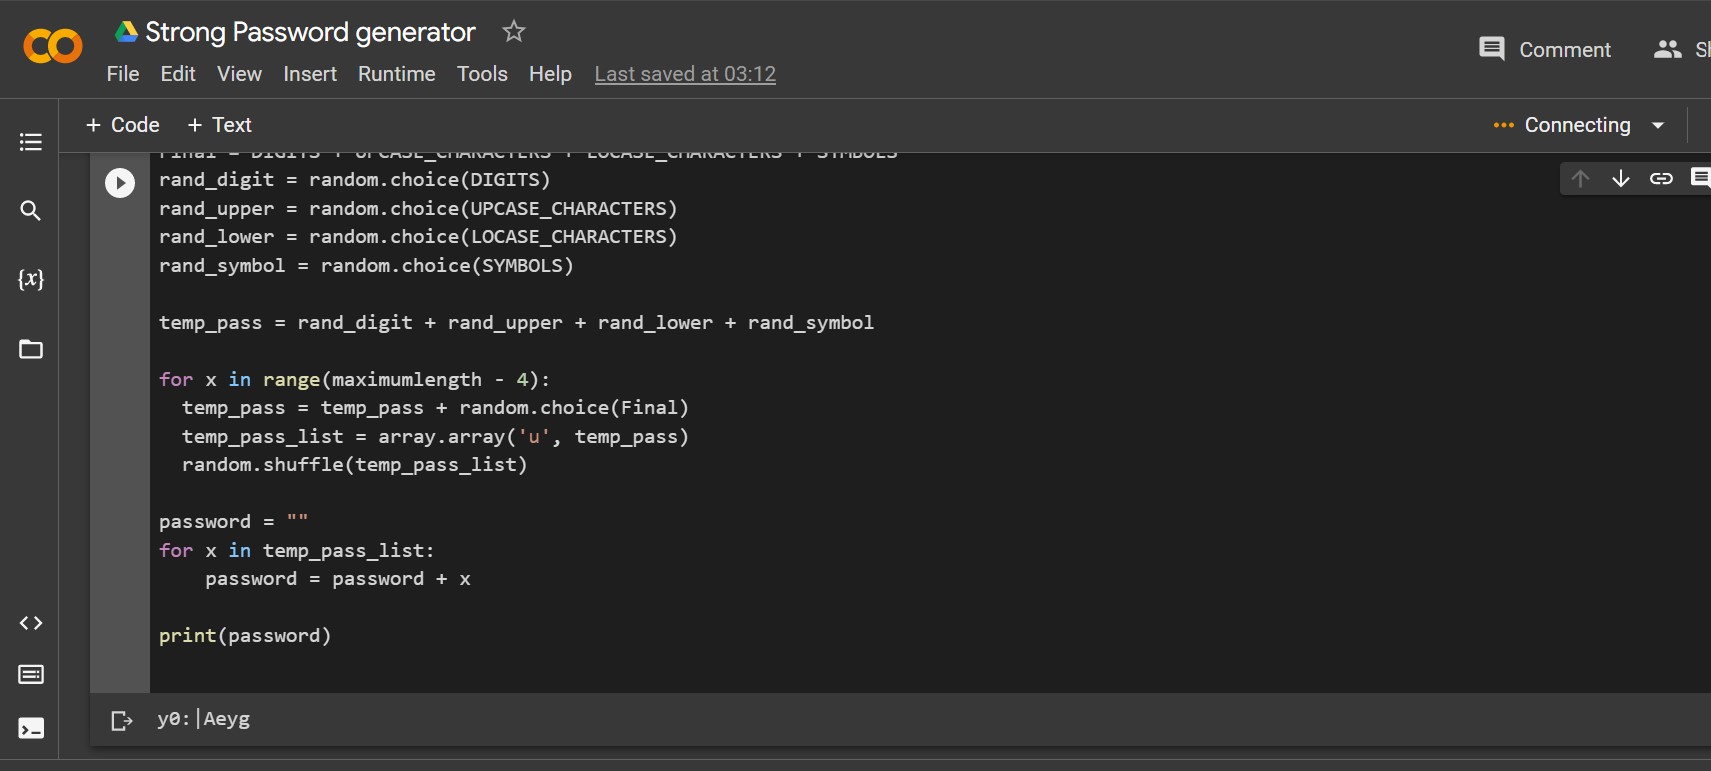1711x771 pixels.
Task: Open the search (find and replace) sidebar icon
Action: point(31,210)
